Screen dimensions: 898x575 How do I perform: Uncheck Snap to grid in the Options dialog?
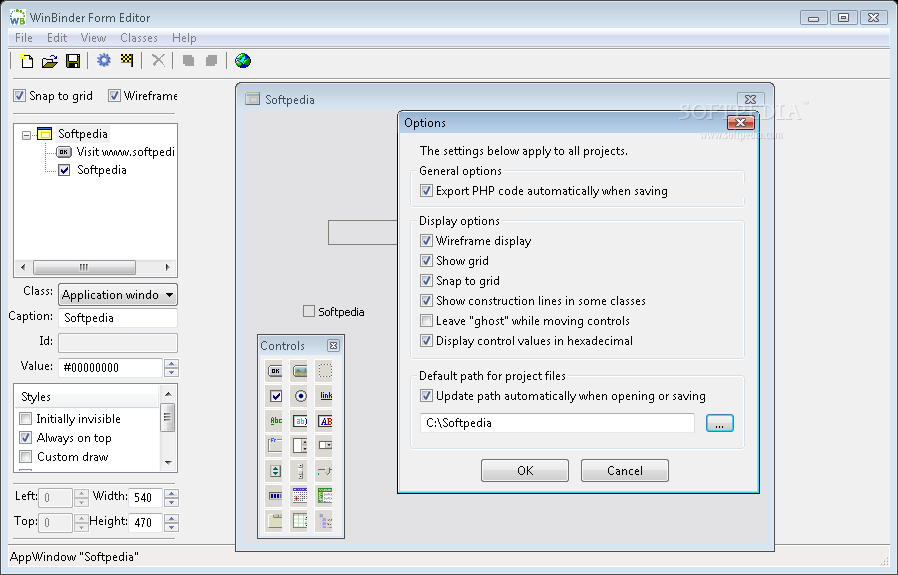click(x=426, y=281)
